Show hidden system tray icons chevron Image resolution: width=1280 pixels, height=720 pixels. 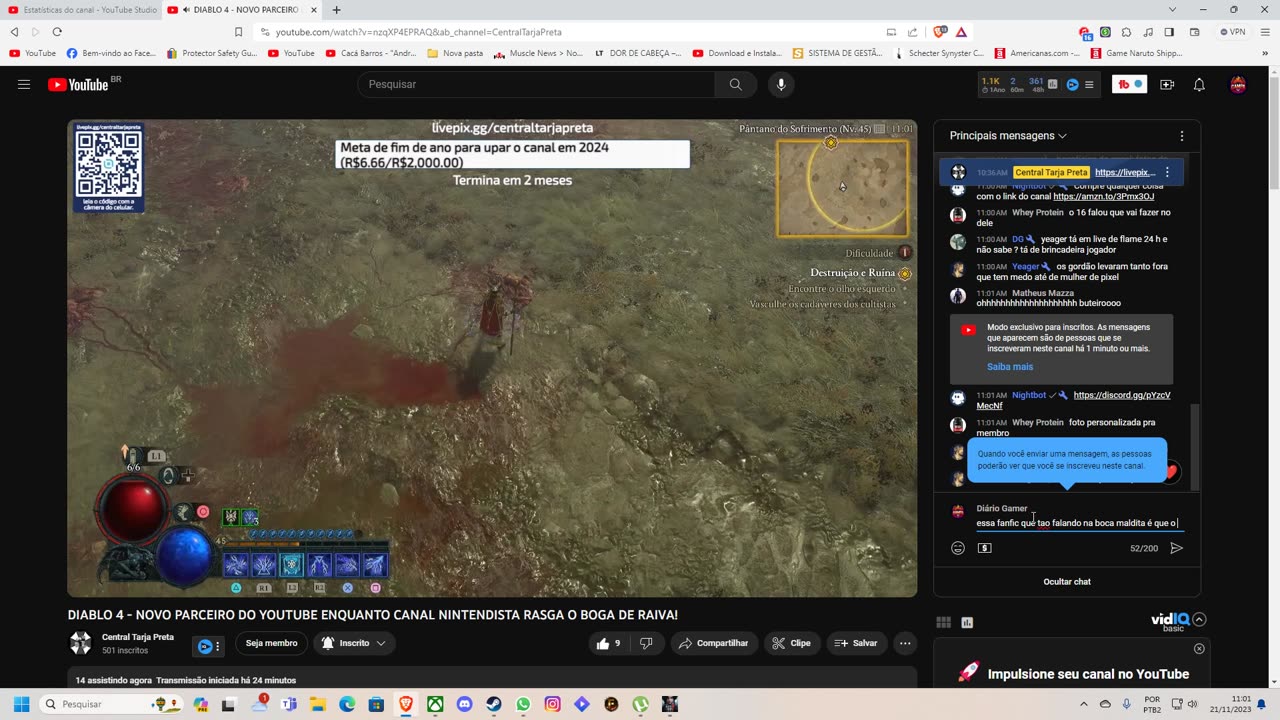tap(1084, 704)
